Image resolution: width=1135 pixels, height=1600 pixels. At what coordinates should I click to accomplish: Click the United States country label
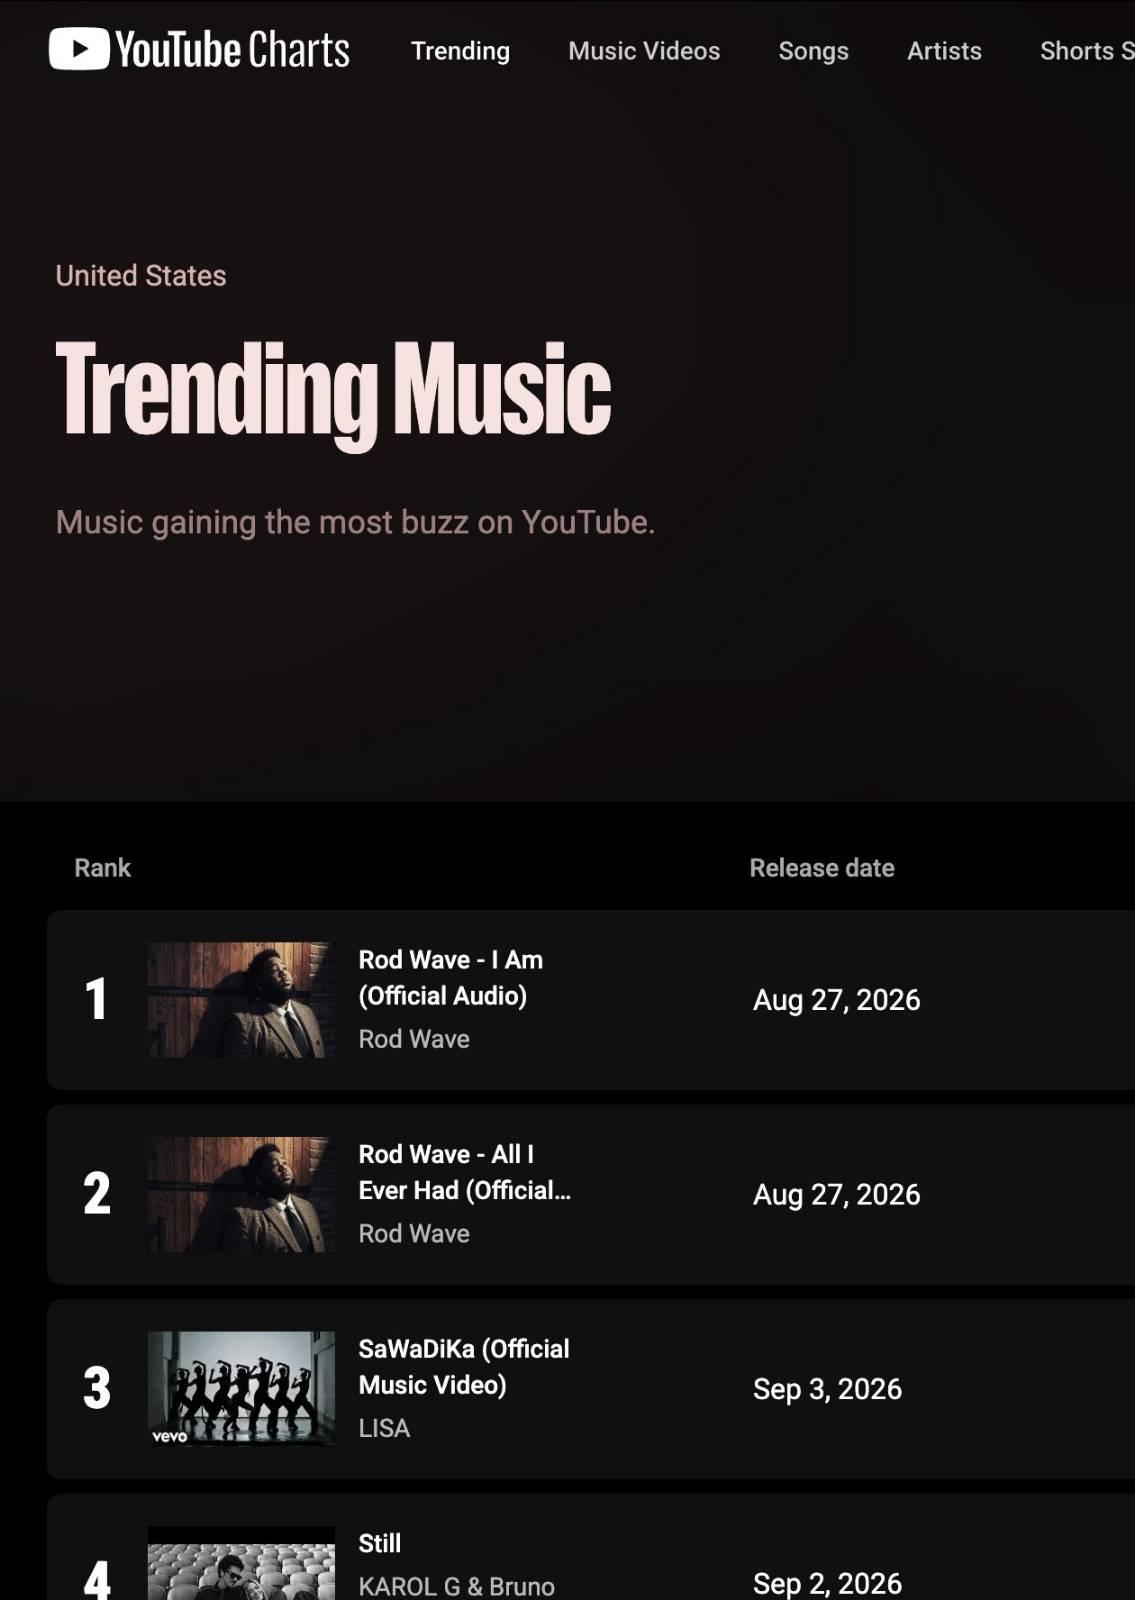pyautogui.click(x=141, y=276)
